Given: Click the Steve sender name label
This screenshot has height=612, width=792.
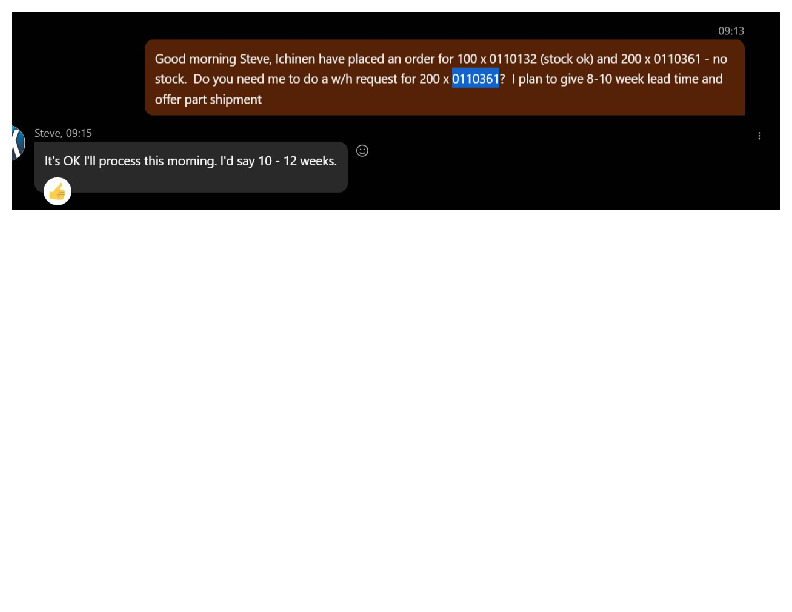Looking at the screenshot, I should point(47,133).
